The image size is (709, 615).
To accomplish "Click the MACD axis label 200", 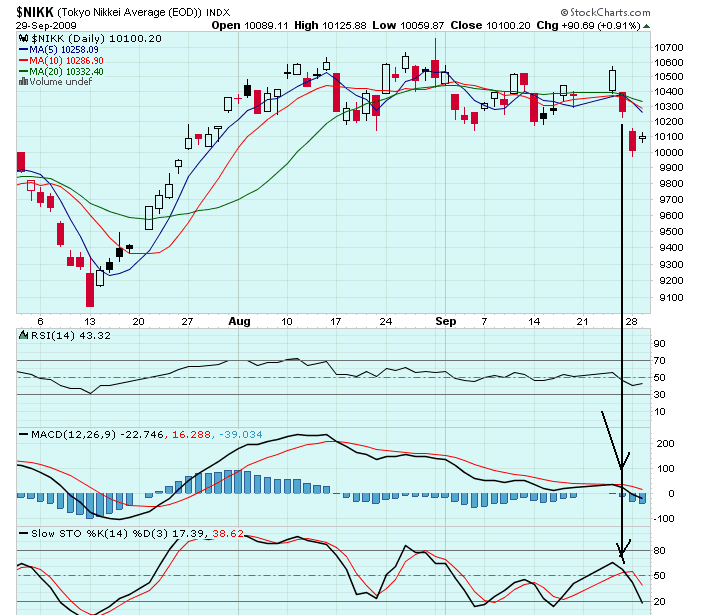I will 665,444.
